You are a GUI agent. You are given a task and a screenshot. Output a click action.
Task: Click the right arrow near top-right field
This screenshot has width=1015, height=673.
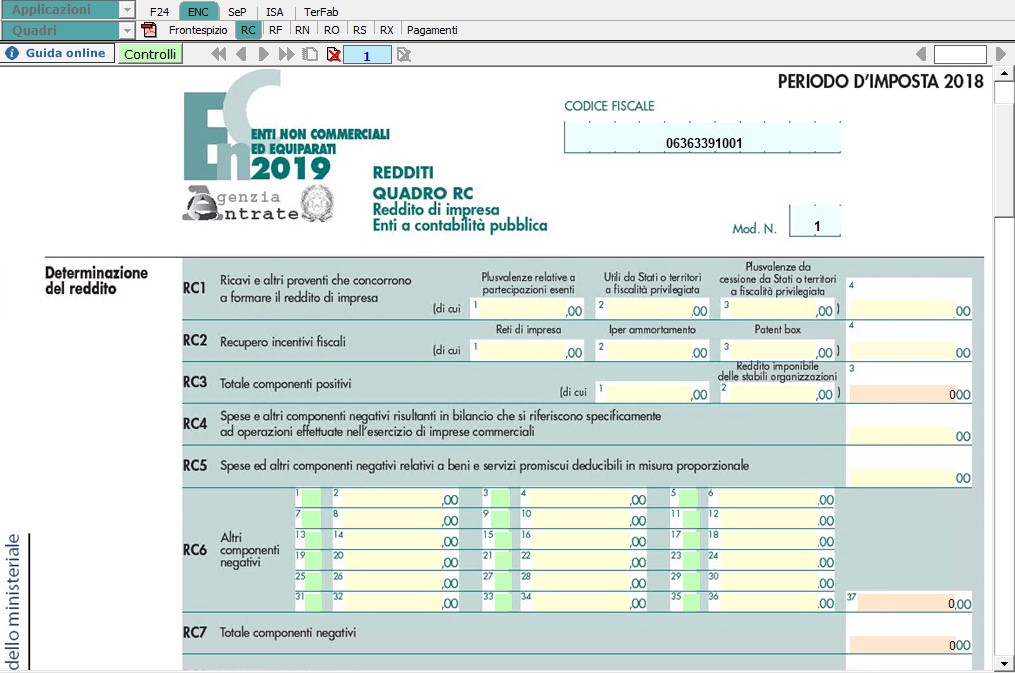tap(1001, 54)
